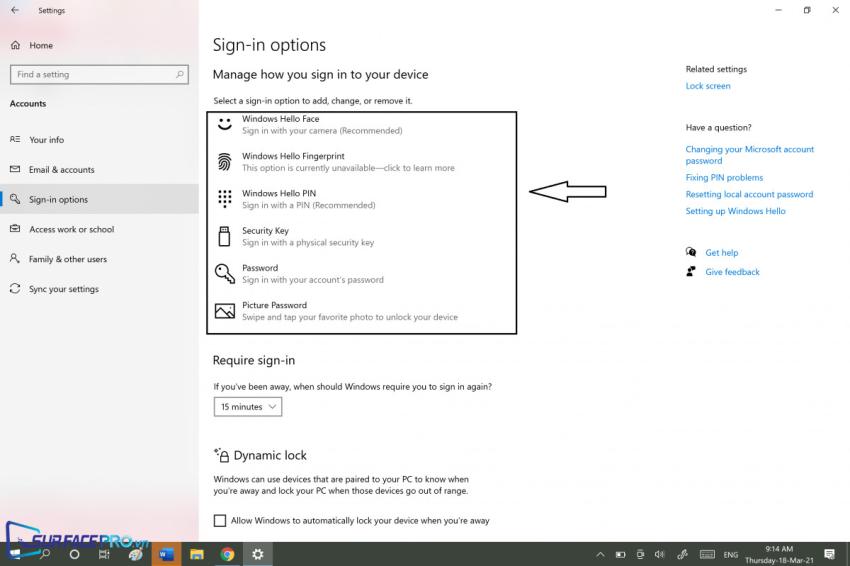Click Get help link
The width and height of the screenshot is (850, 566).
(x=722, y=253)
